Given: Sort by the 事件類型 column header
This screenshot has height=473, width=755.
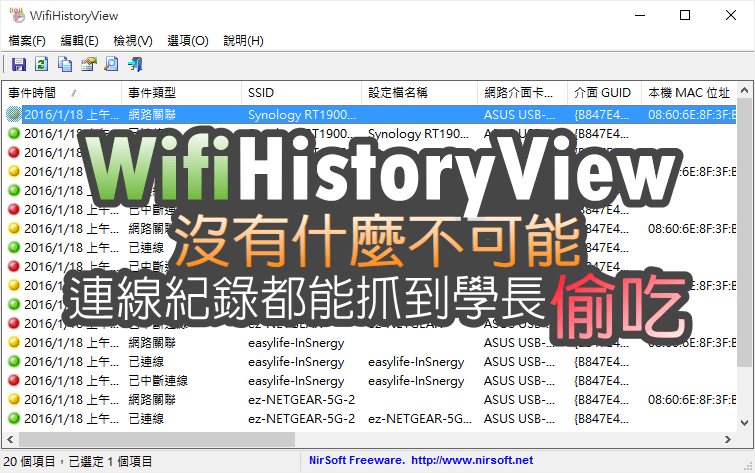Looking at the screenshot, I should coord(182,92).
